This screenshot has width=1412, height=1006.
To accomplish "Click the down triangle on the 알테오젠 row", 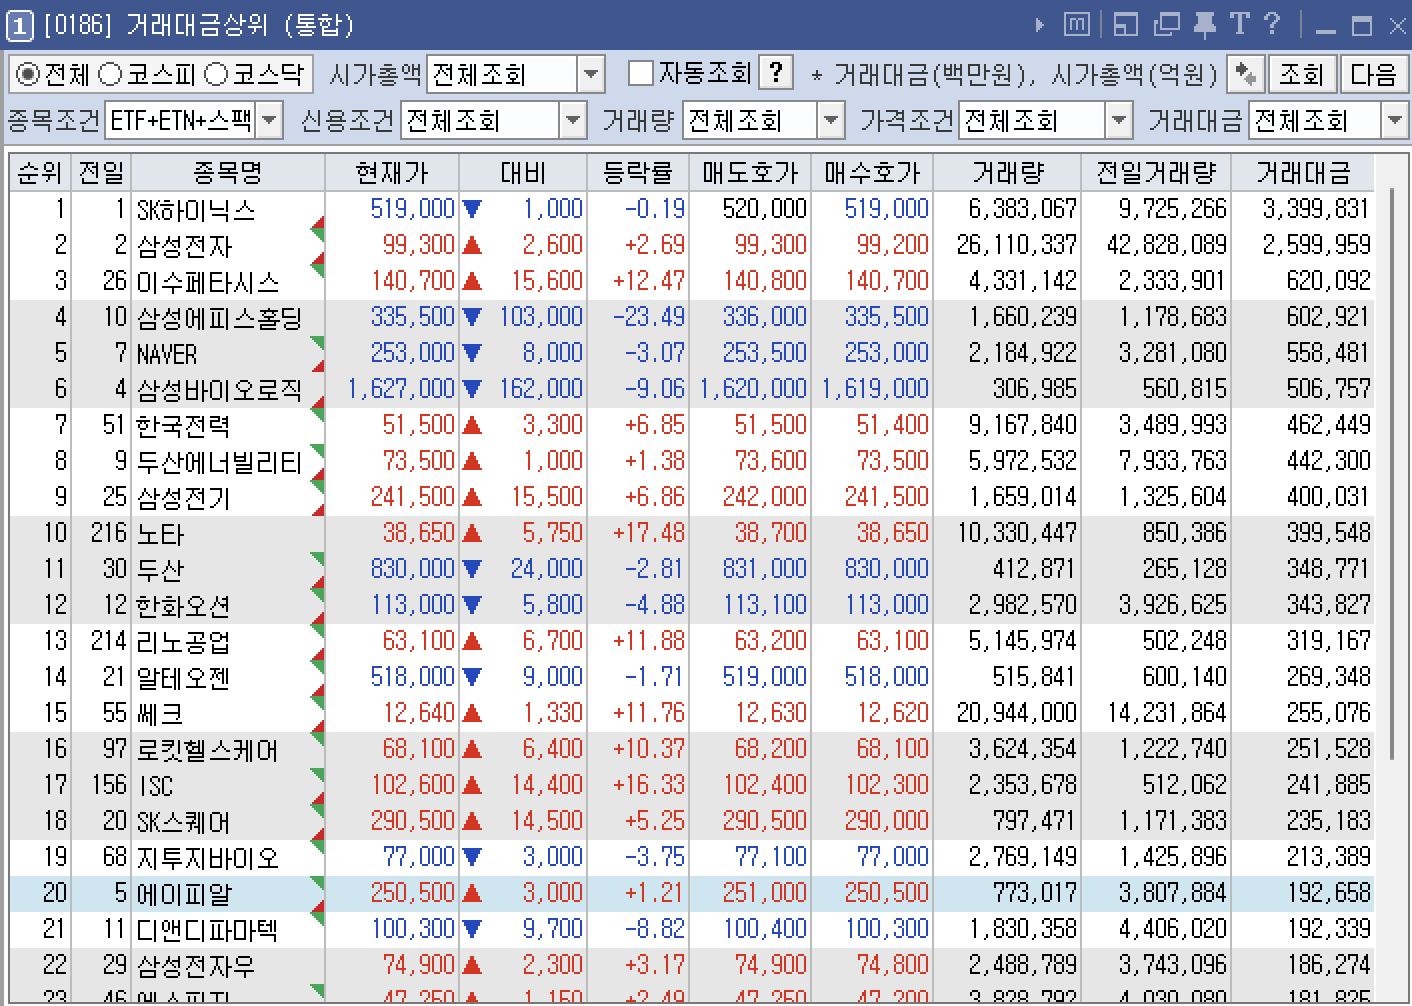I will [472, 677].
